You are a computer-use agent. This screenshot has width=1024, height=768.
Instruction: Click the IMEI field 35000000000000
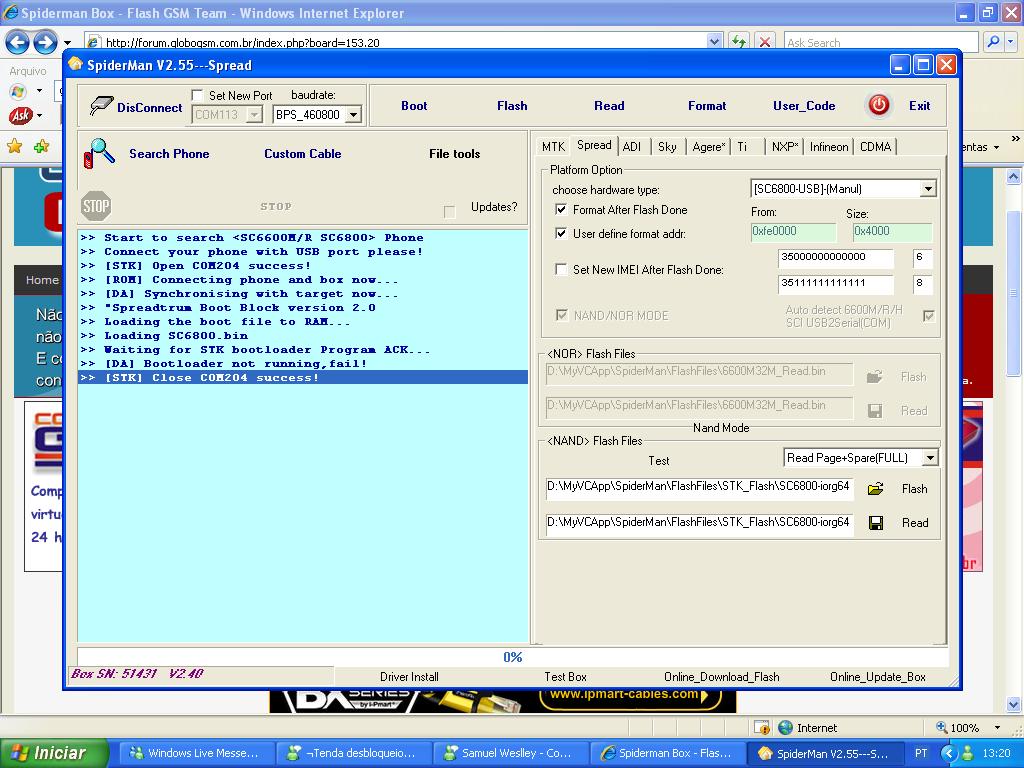(835, 258)
